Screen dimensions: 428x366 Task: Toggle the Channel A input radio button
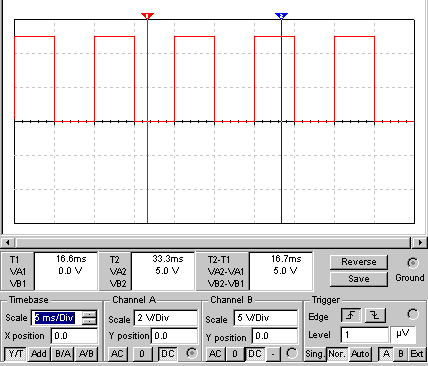click(x=192, y=353)
